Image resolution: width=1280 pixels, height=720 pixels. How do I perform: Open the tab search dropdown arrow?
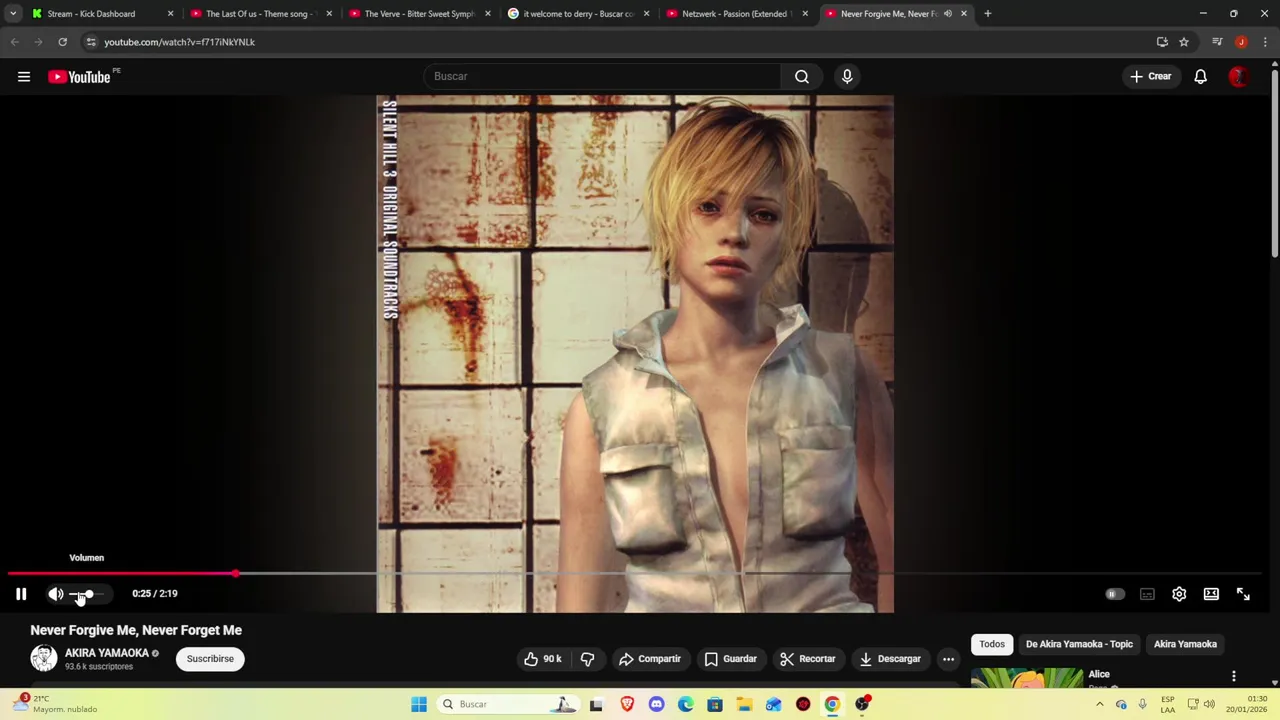(x=13, y=14)
